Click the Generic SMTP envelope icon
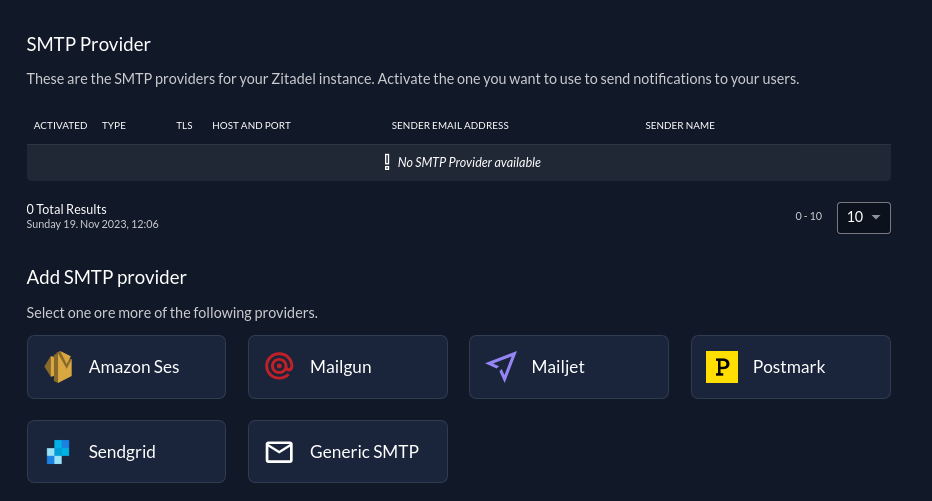This screenshot has width=932, height=501. pos(279,452)
